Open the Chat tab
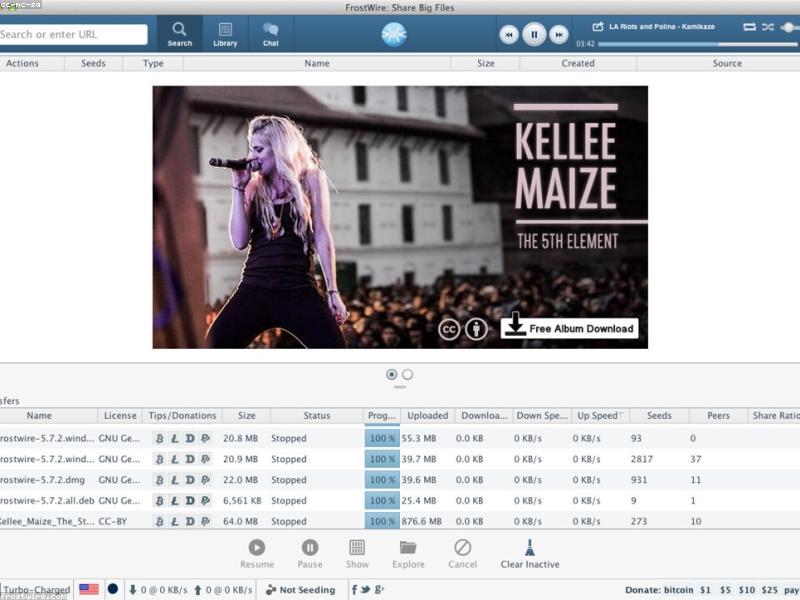 270,34
